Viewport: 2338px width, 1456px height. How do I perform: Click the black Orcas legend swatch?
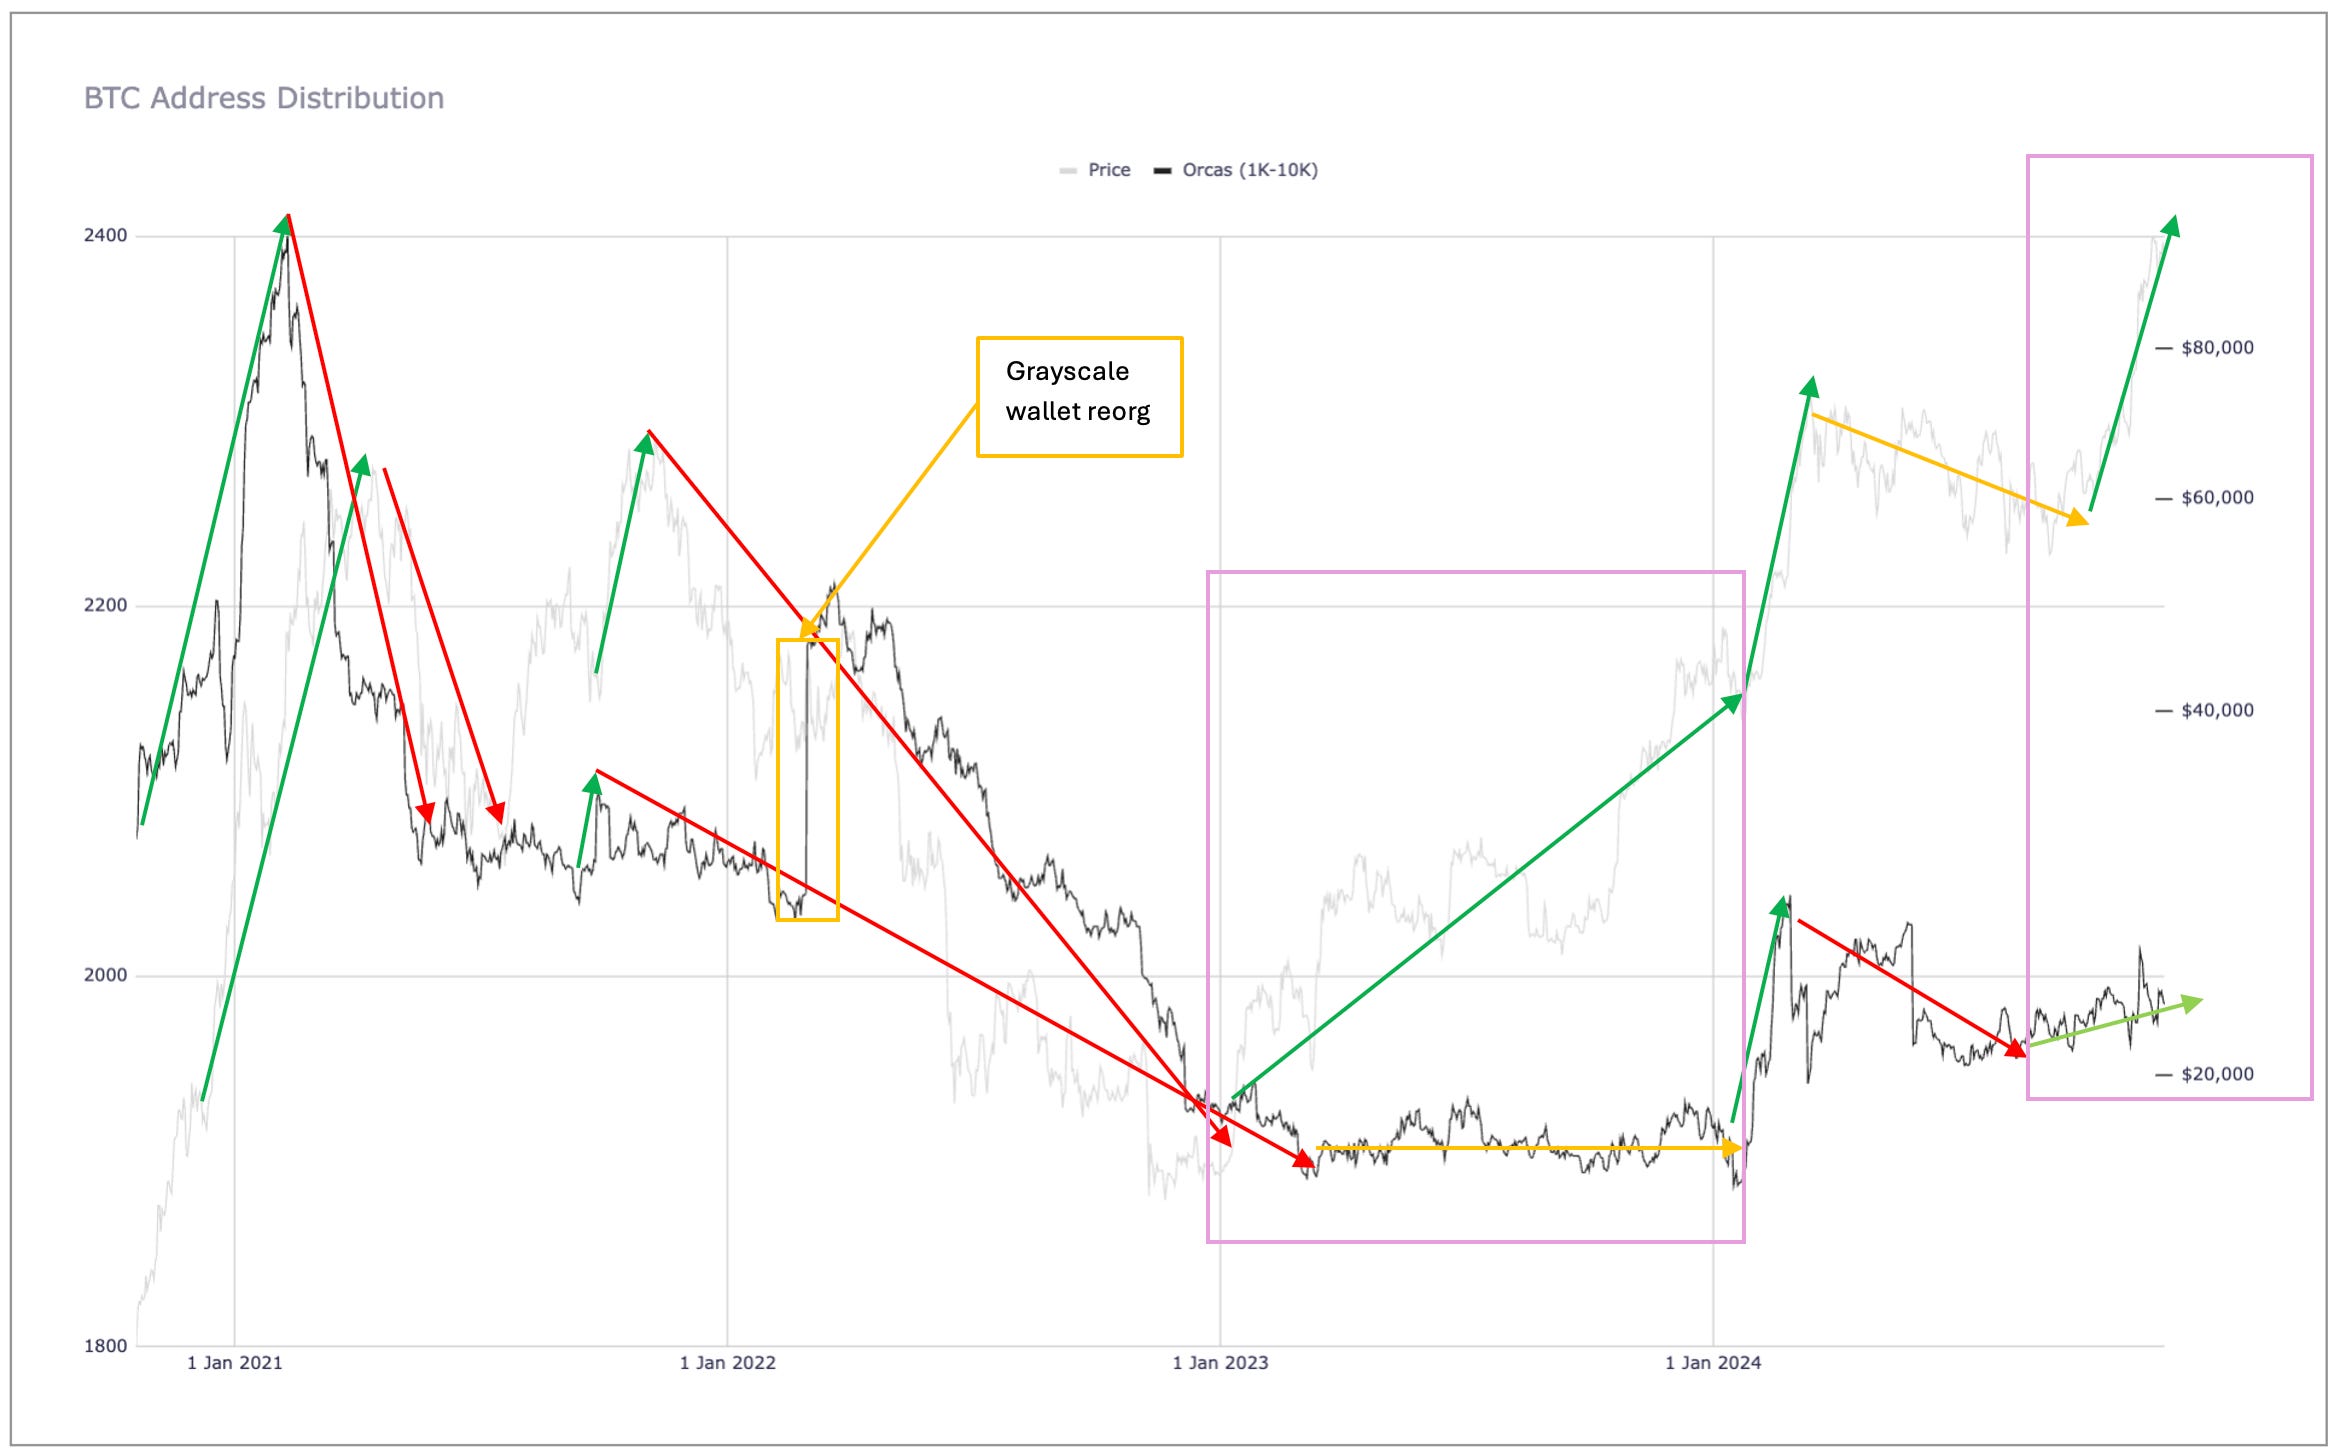[x=1162, y=171]
